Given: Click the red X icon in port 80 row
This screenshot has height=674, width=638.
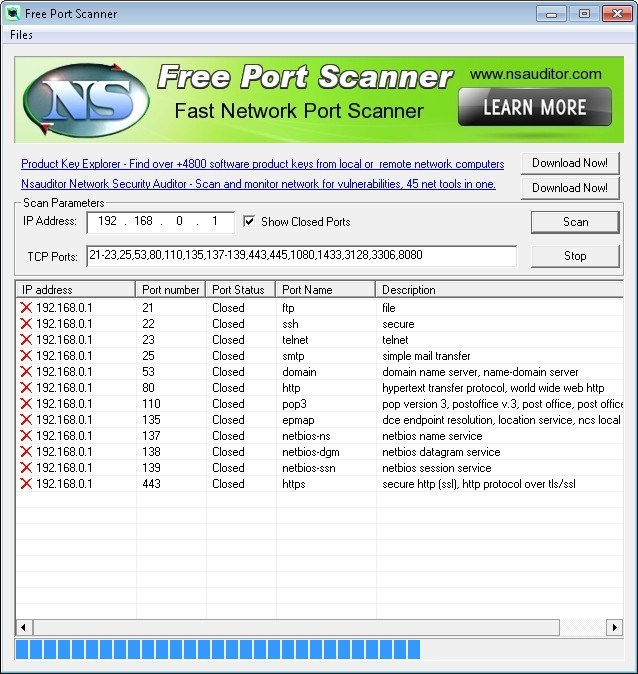Looking at the screenshot, I should (26, 388).
